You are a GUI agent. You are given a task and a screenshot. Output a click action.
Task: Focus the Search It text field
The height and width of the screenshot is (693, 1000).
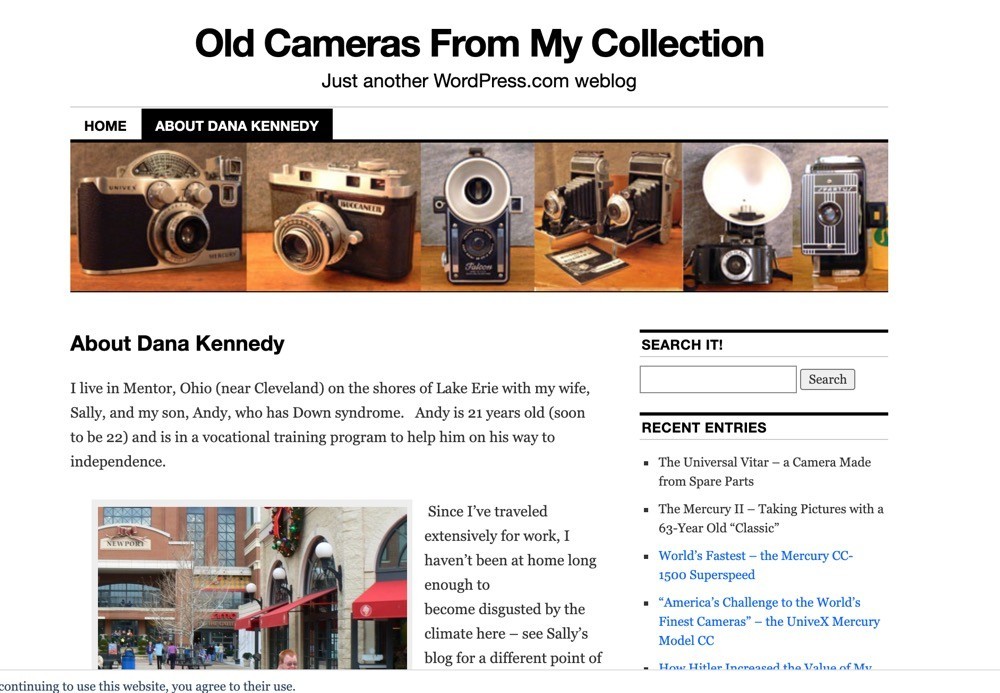click(x=718, y=379)
